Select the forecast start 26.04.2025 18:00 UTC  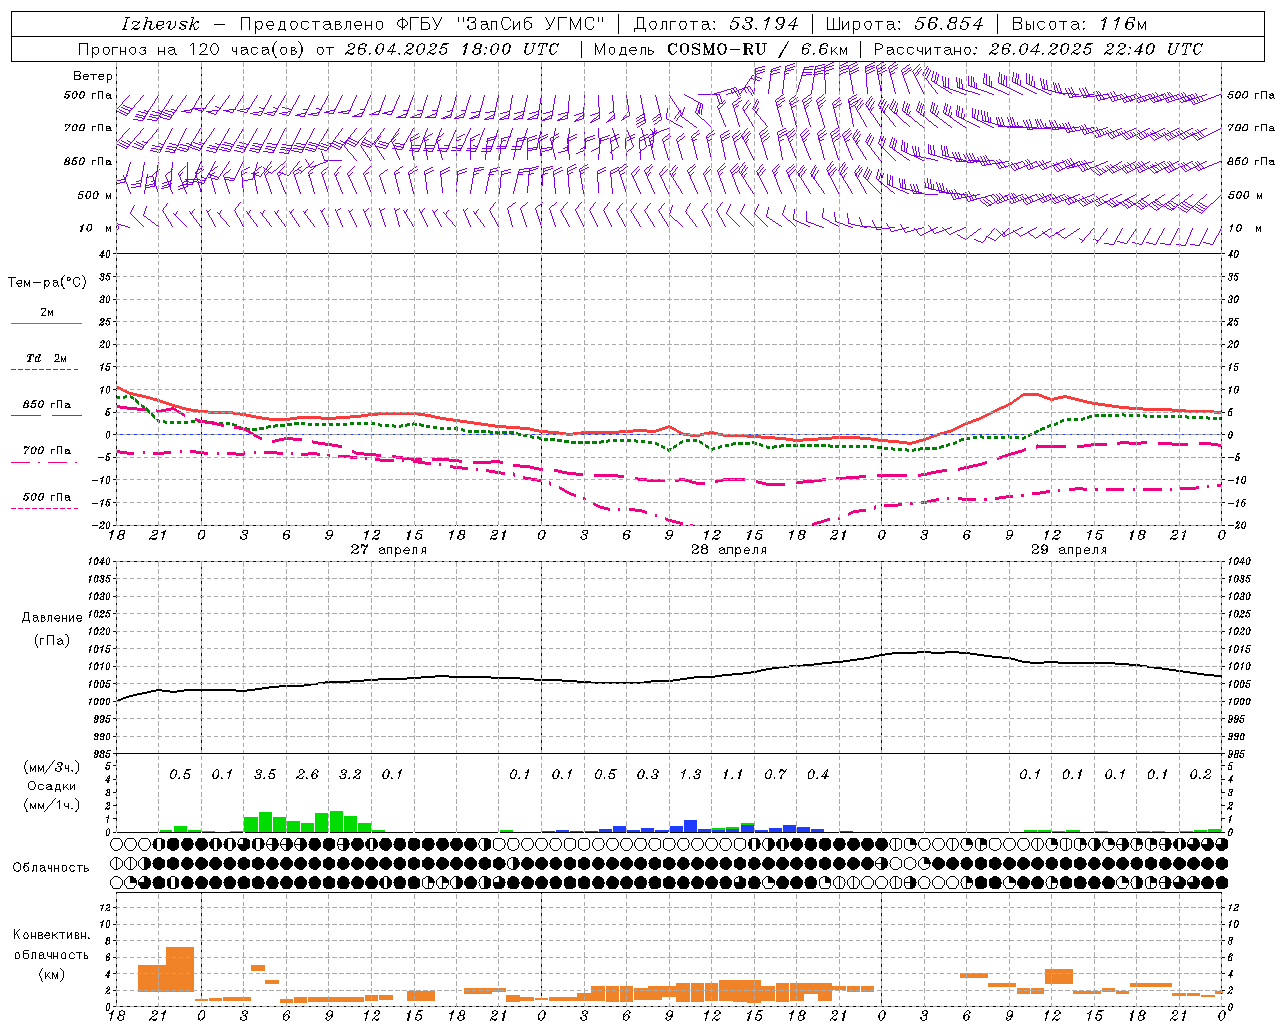pyautogui.click(x=452, y=49)
